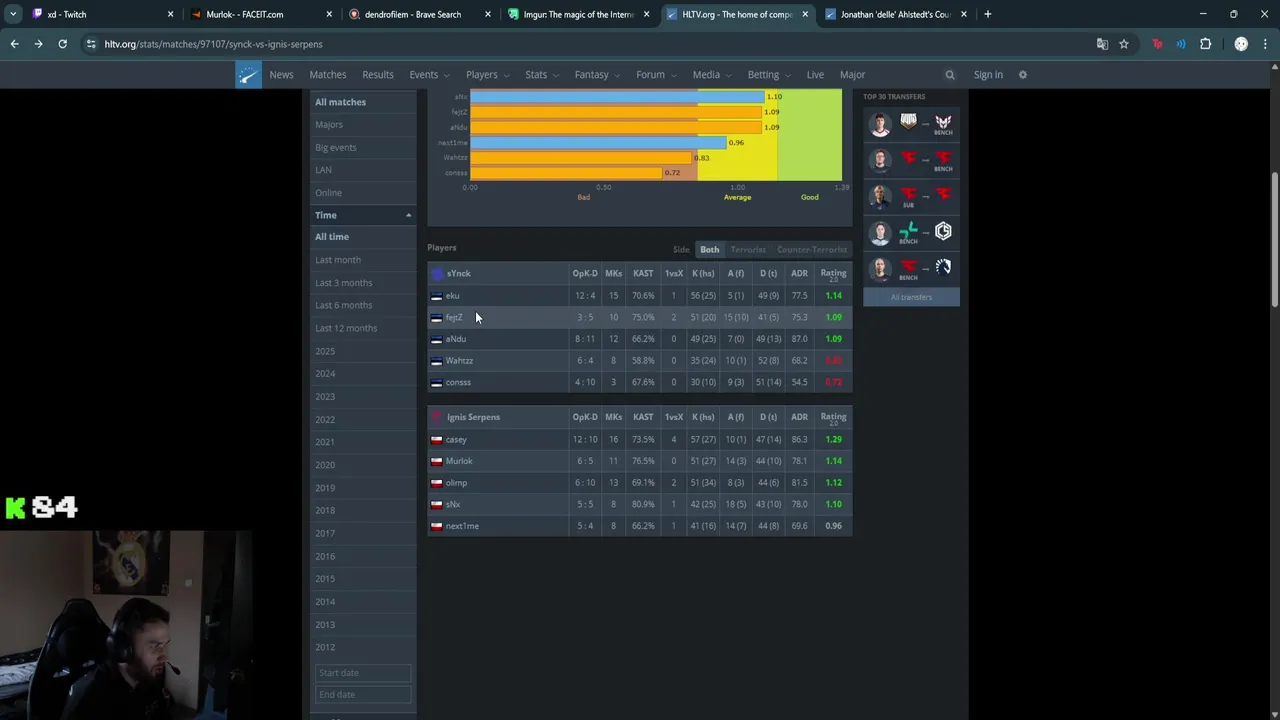
Task: Click the Sign in link
Action: click(x=988, y=75)
